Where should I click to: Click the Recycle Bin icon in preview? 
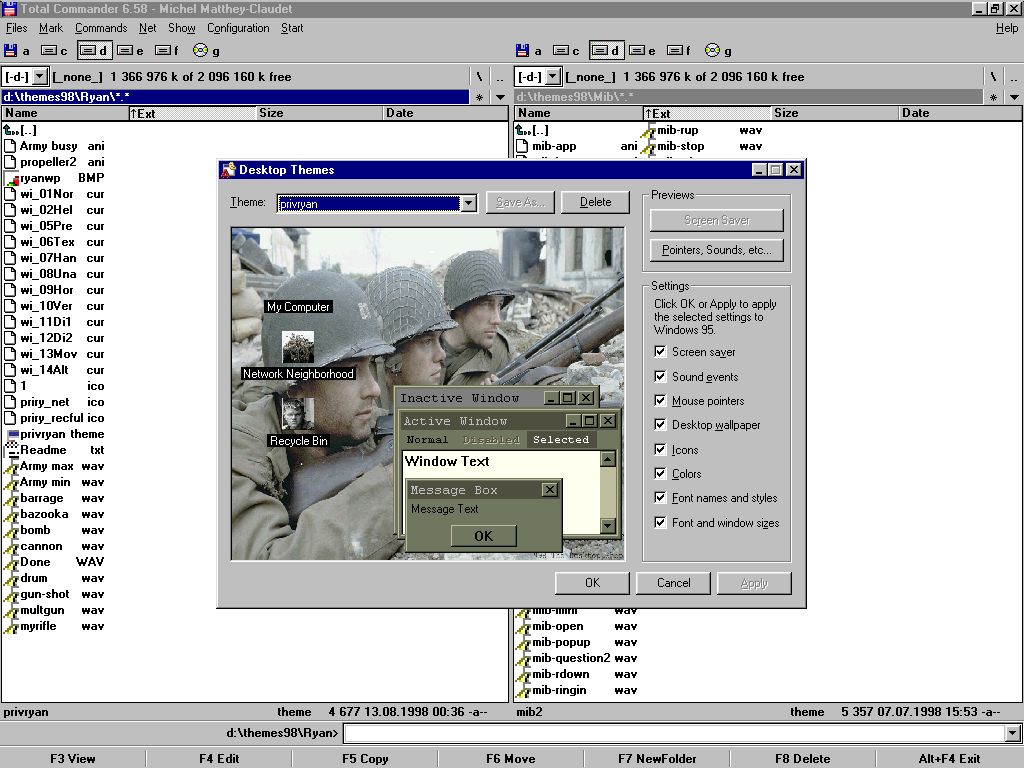tap(298, 414)
